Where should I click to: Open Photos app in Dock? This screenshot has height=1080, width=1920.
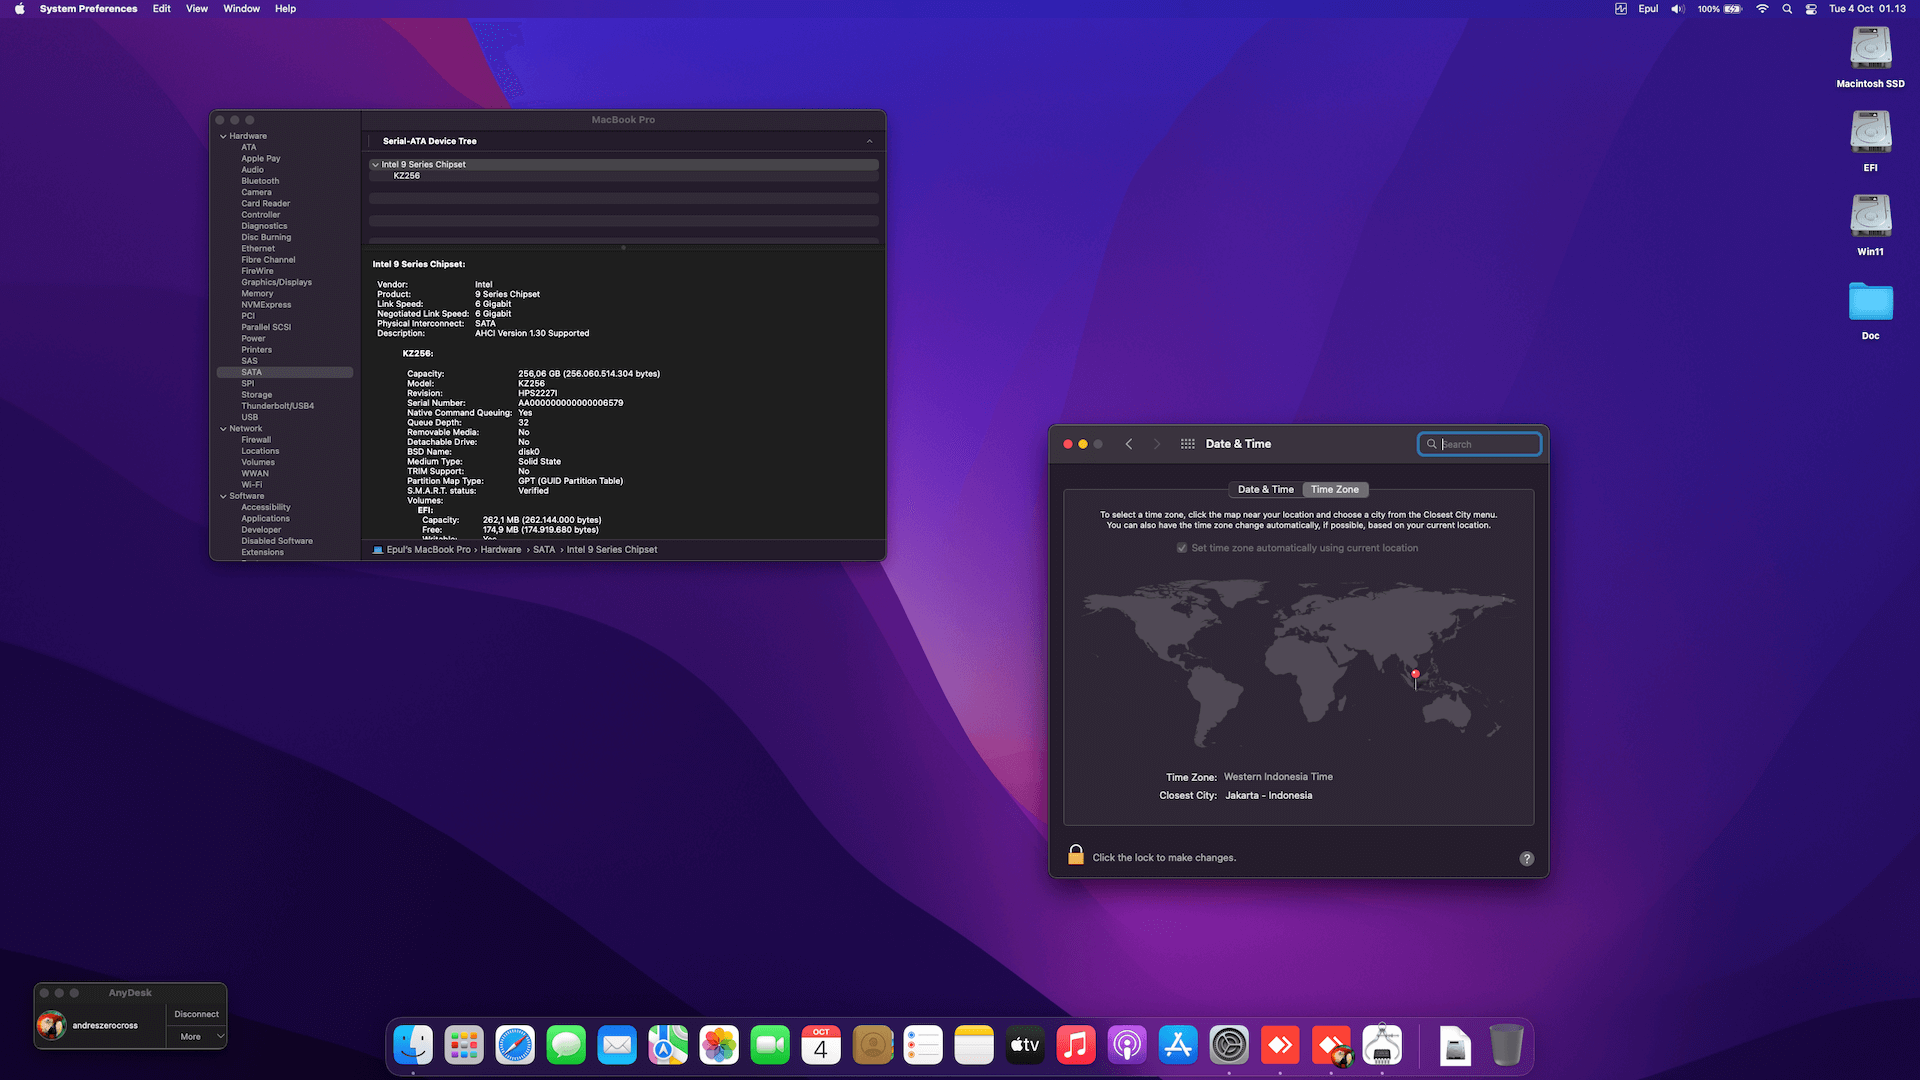[x=719, y=1045]
